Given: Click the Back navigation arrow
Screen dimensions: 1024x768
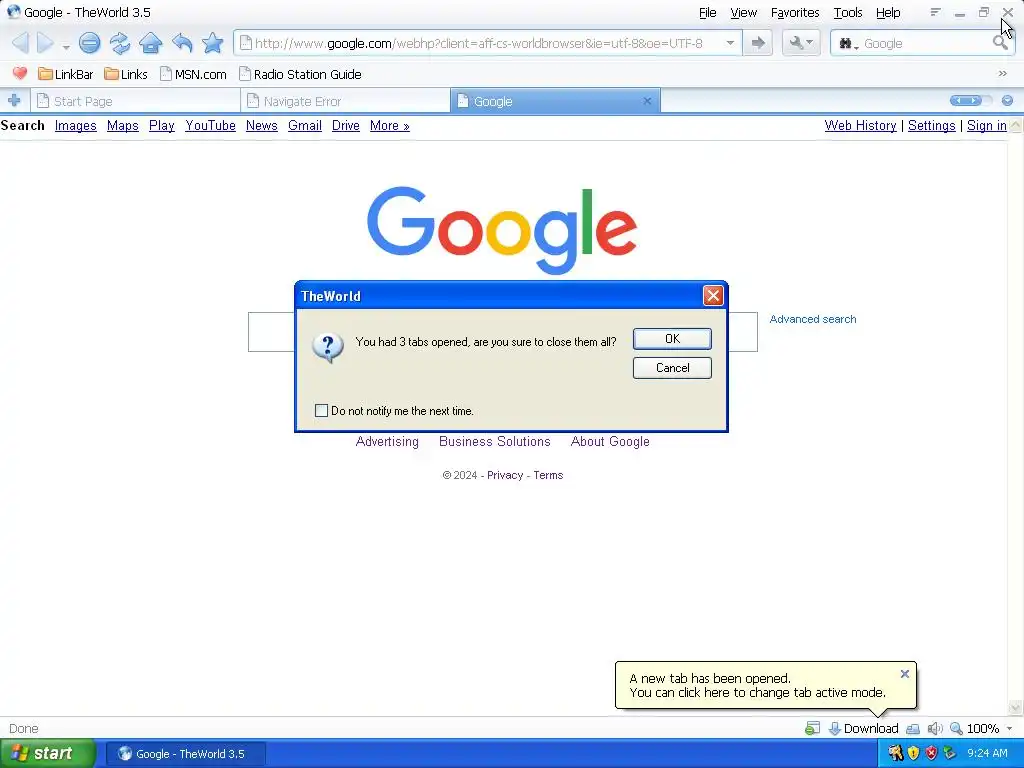Looking at the screenshot, I should 20,43.
